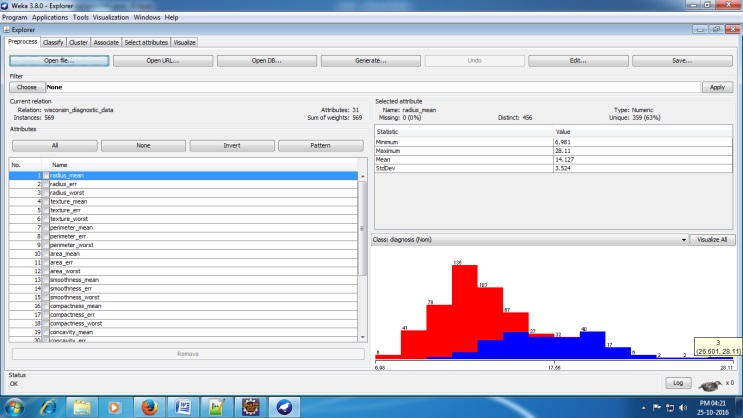This screenshot has width=743, height=418.
Task: Click the attribute list scrollbar down arrow
Action: point(362,339)
